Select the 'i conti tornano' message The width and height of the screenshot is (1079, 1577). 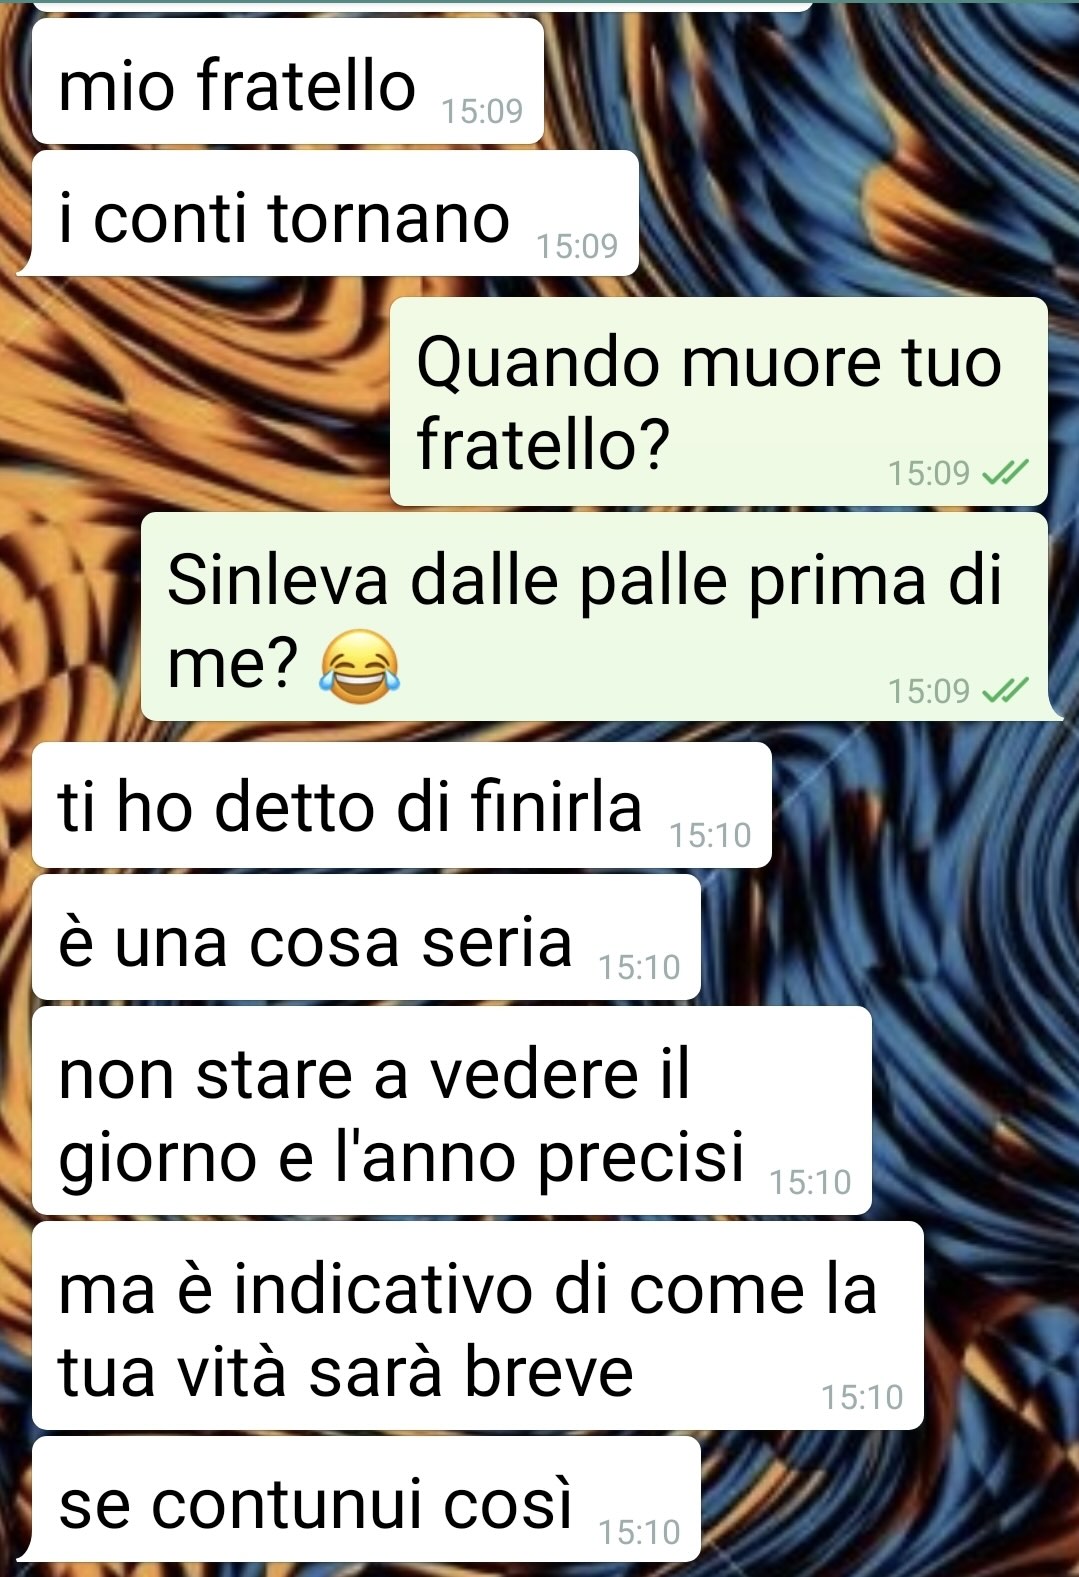pyautogui.click(x=335, y=213)
